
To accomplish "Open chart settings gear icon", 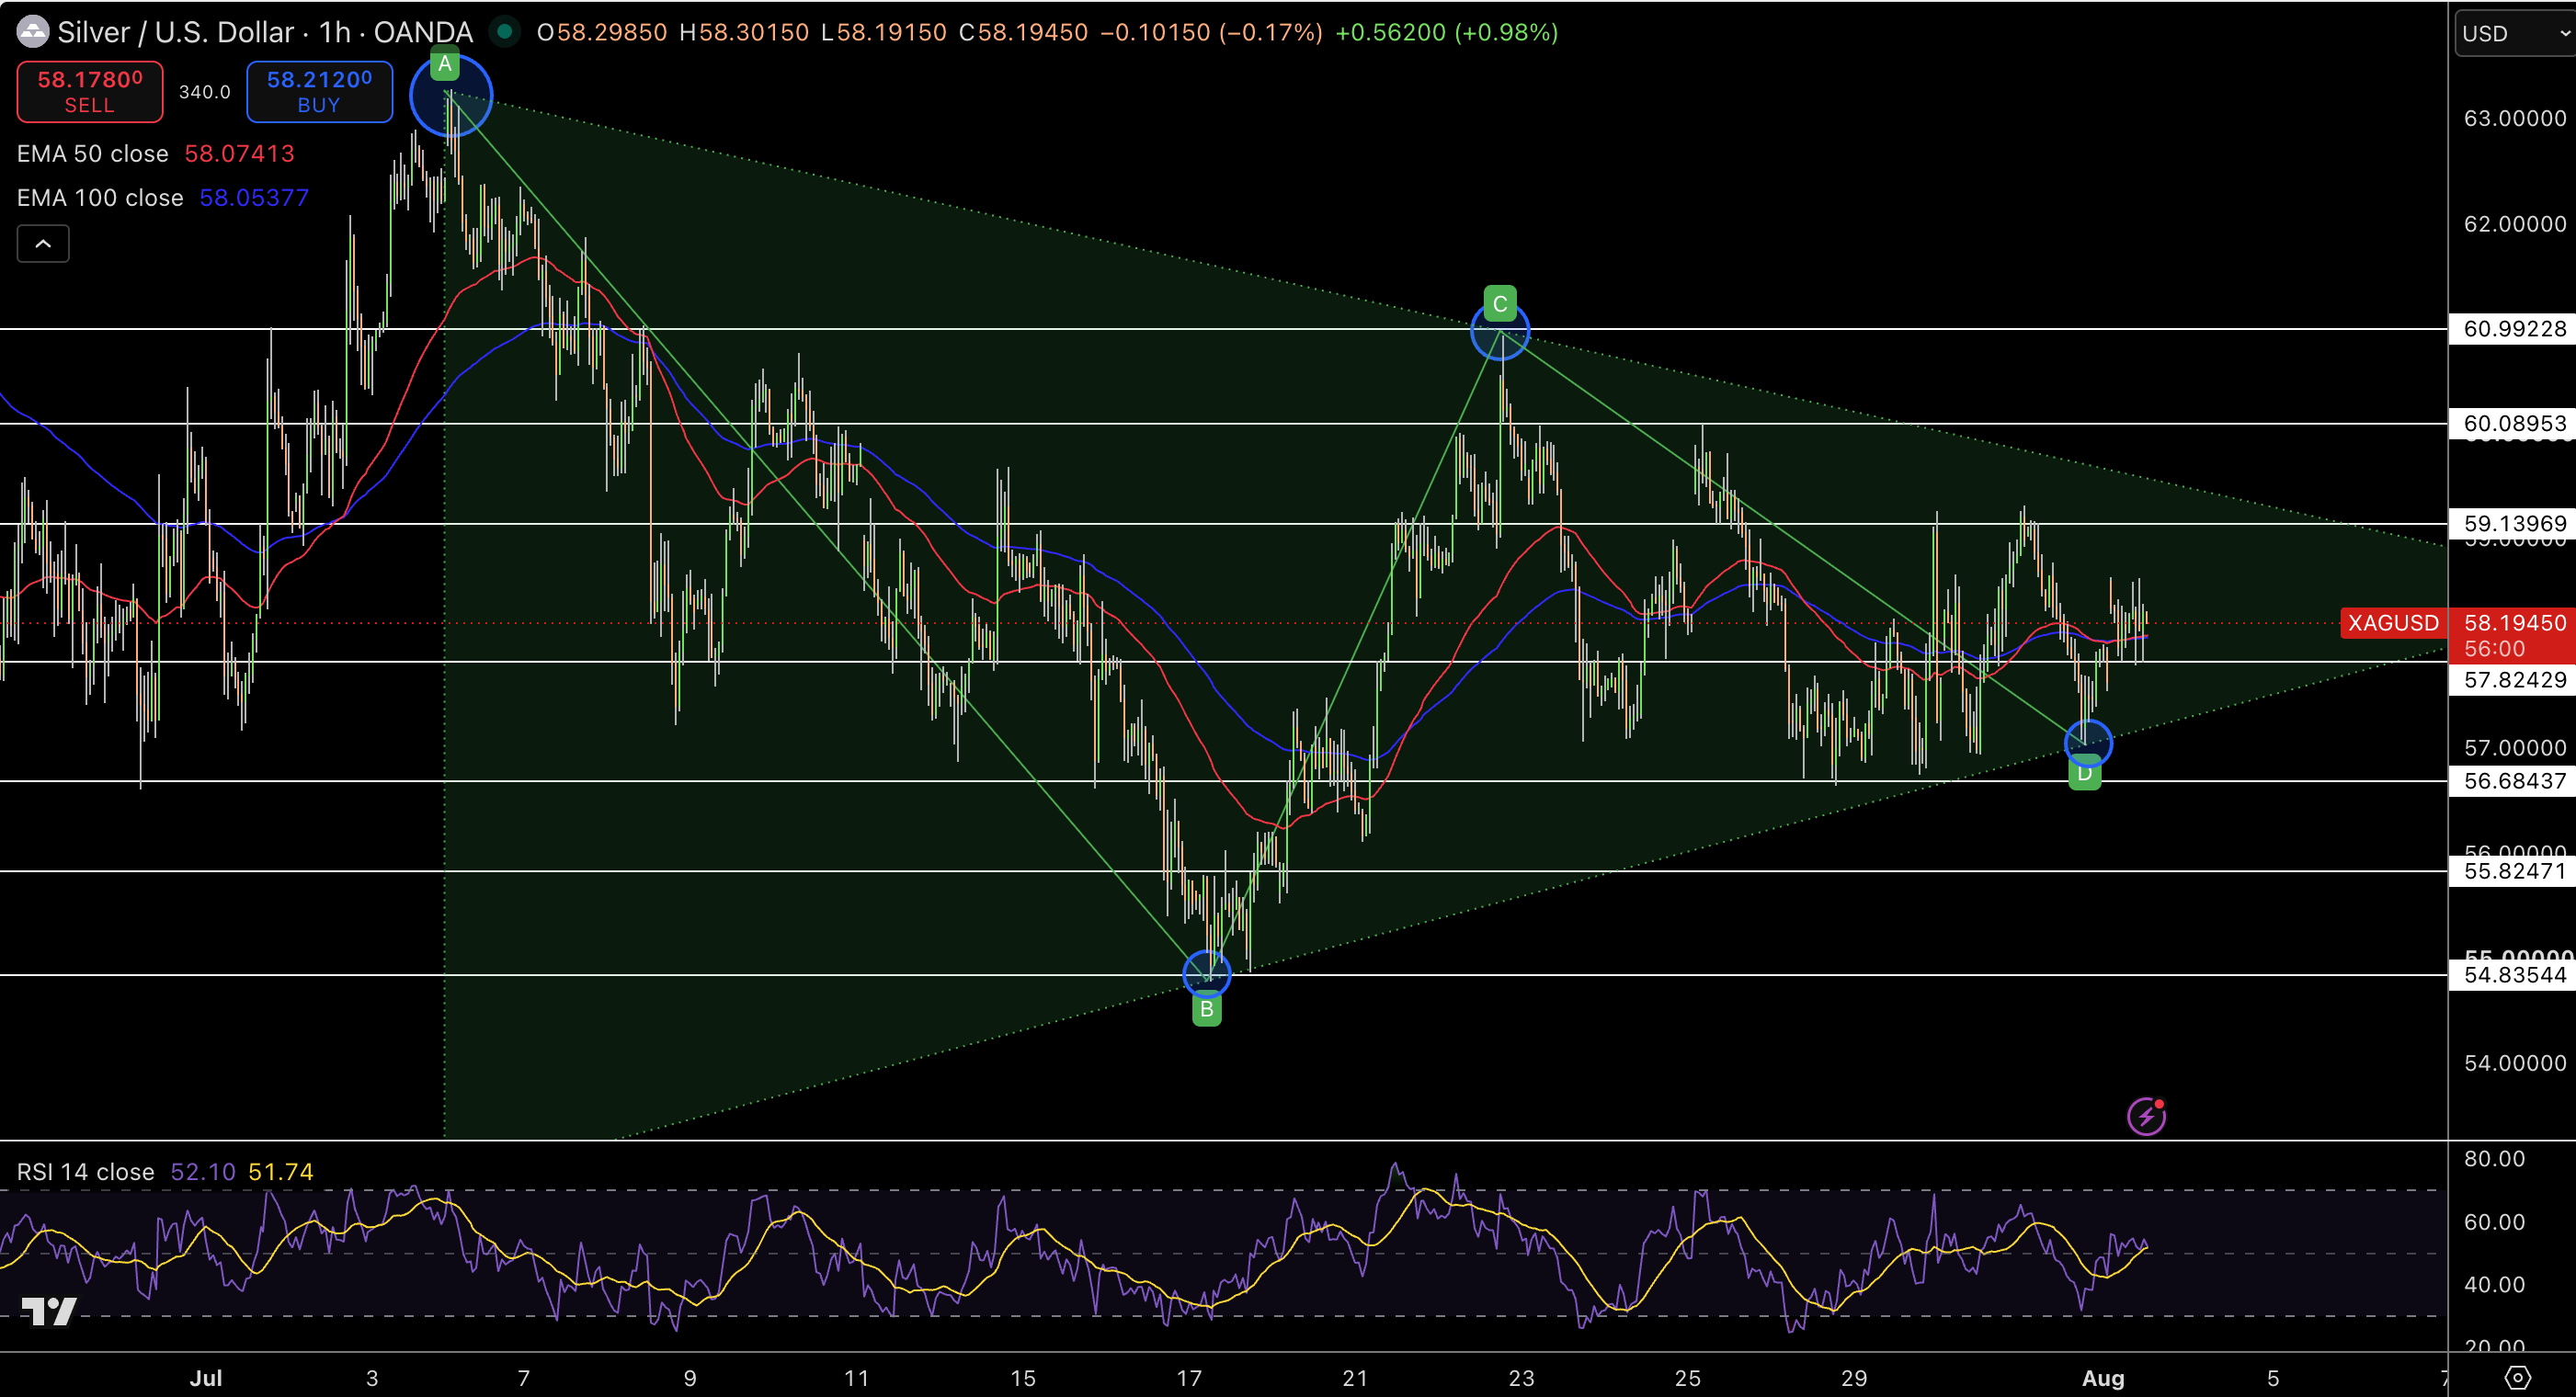I will click(2517, 1378).
